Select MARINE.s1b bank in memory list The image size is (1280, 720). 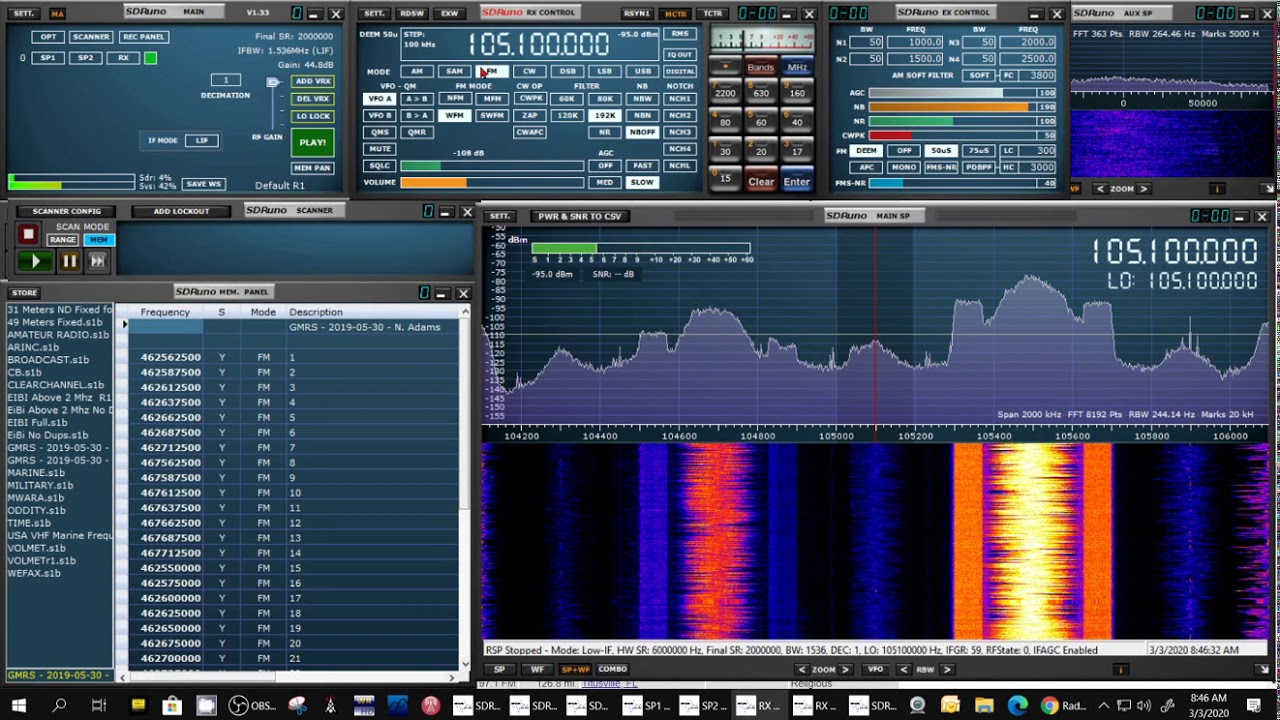coord(35,473)
